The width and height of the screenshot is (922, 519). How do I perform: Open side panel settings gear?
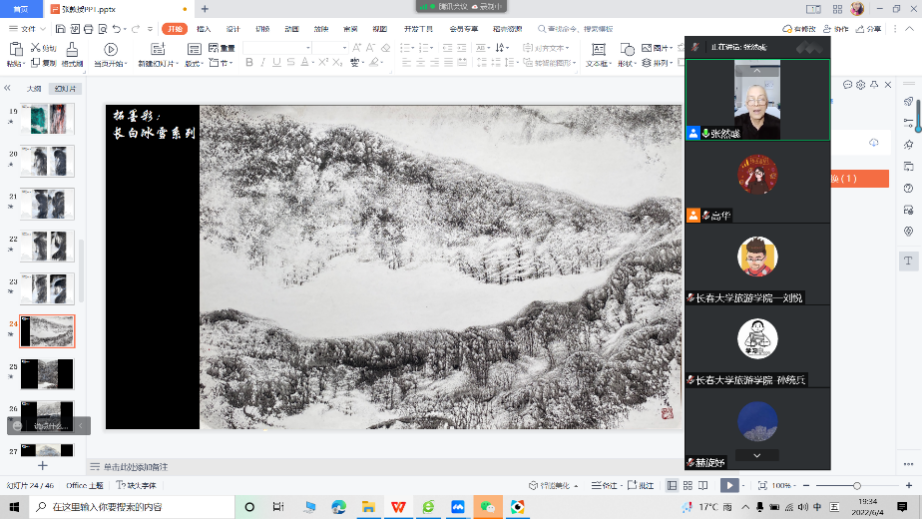861,85
